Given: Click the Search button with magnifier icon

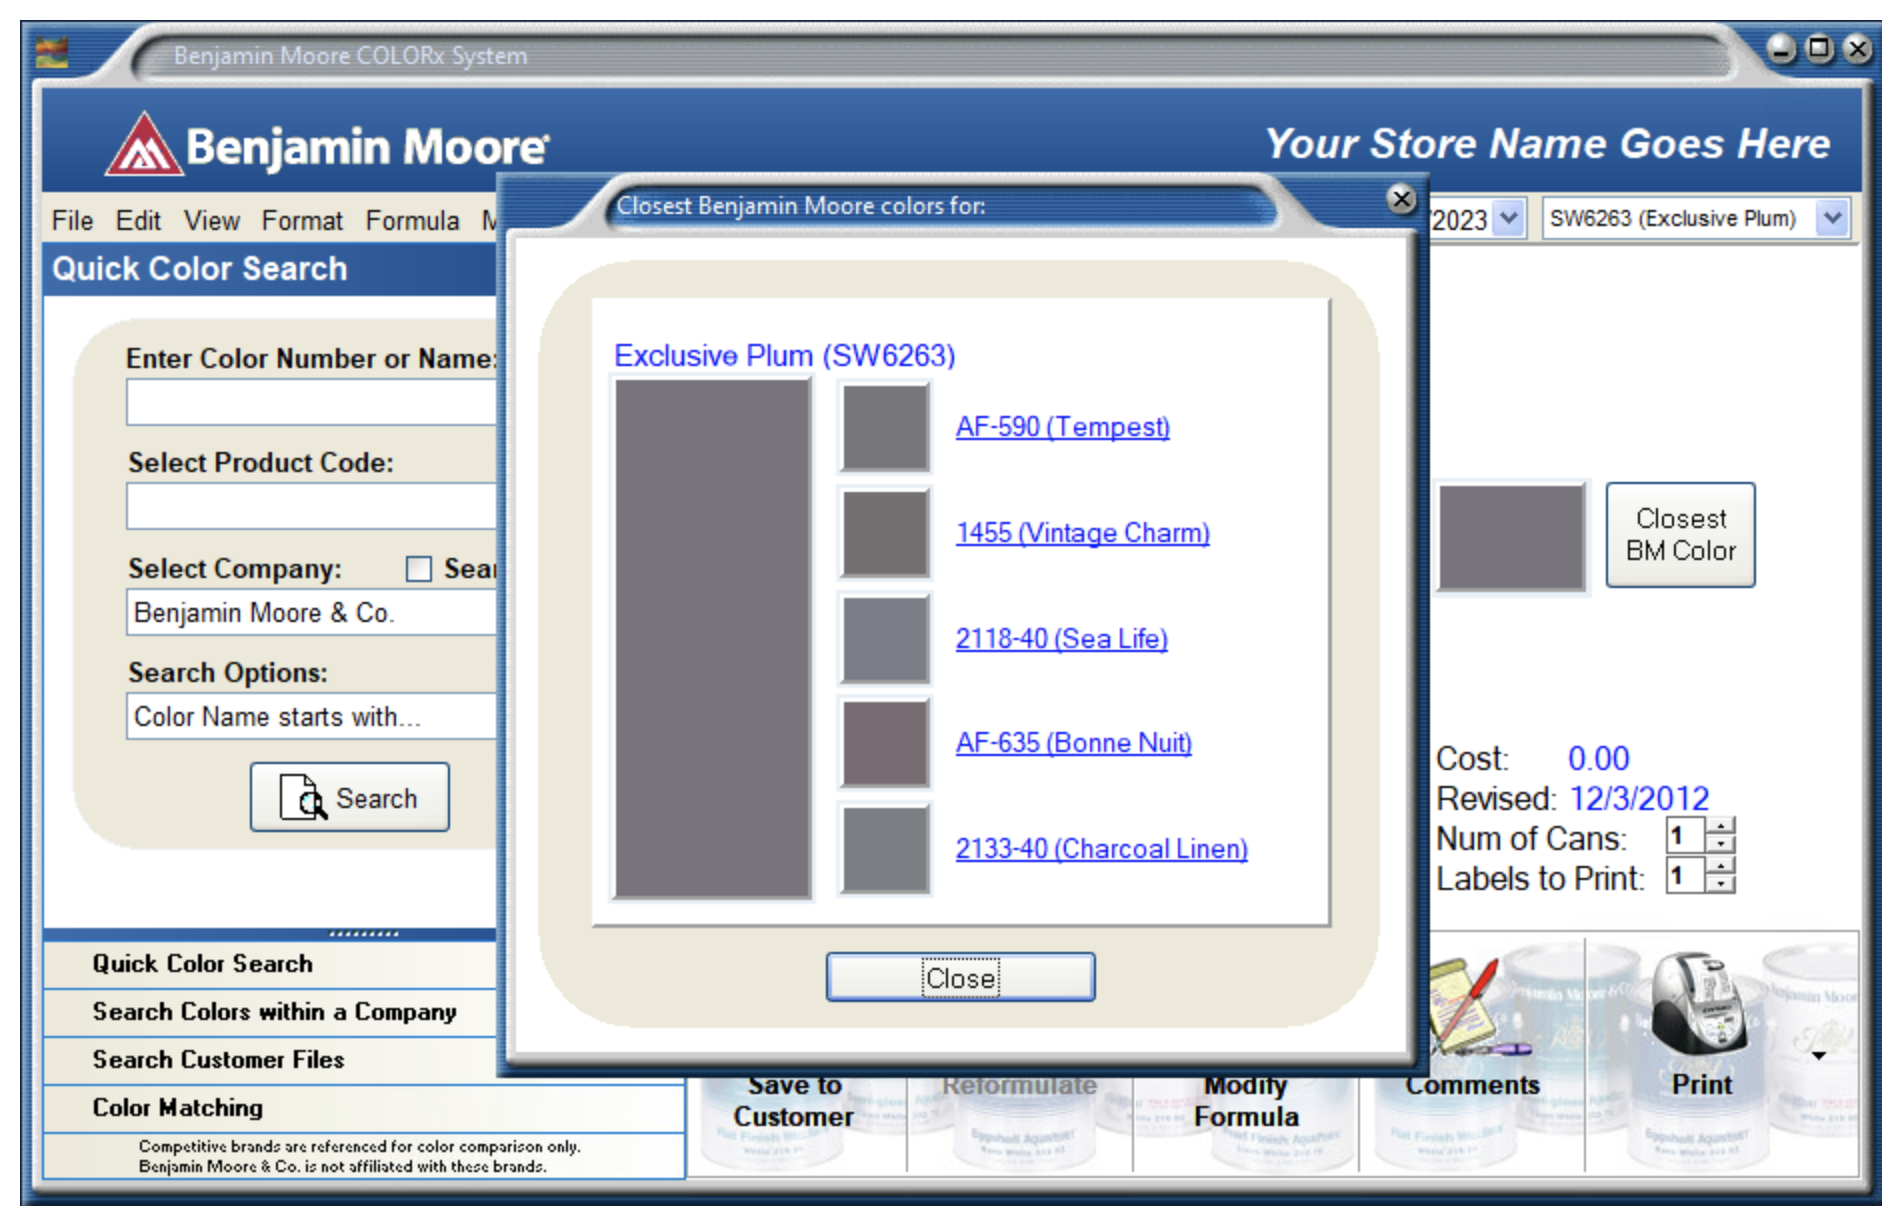Looking at the screenshot, I should 350,797.
